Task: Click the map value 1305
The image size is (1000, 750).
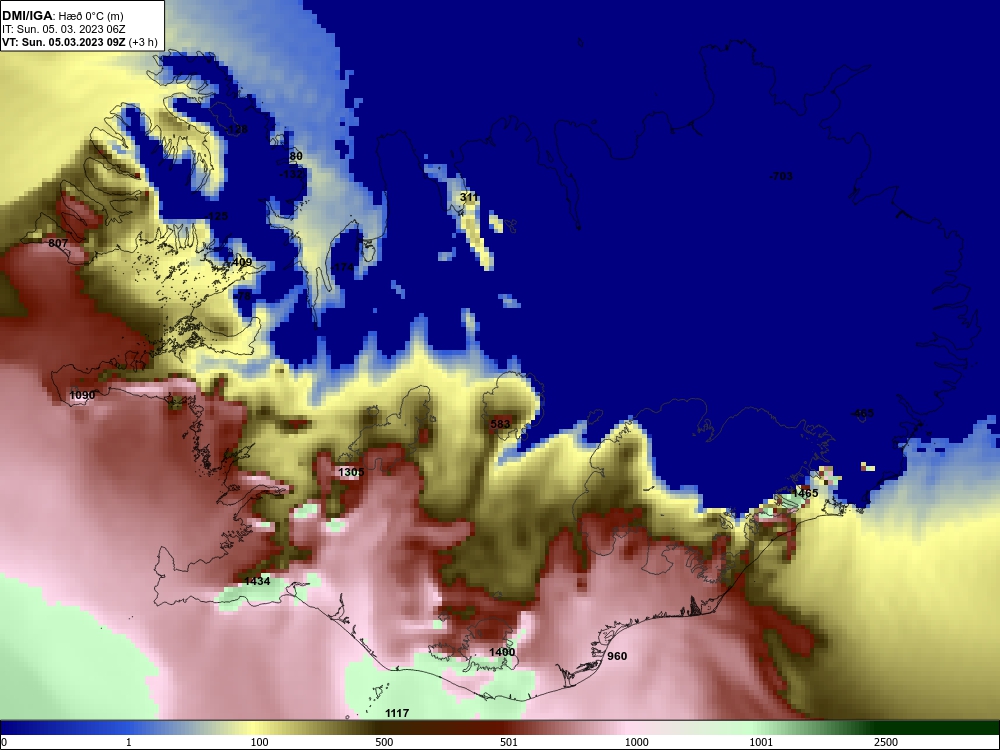Action: click(351, 473)
